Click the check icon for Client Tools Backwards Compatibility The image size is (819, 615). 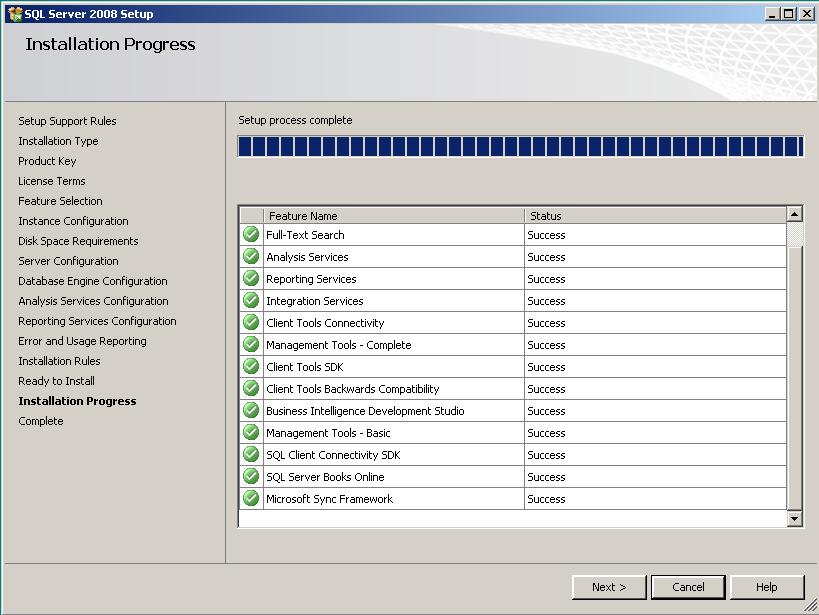pos(251,388)
